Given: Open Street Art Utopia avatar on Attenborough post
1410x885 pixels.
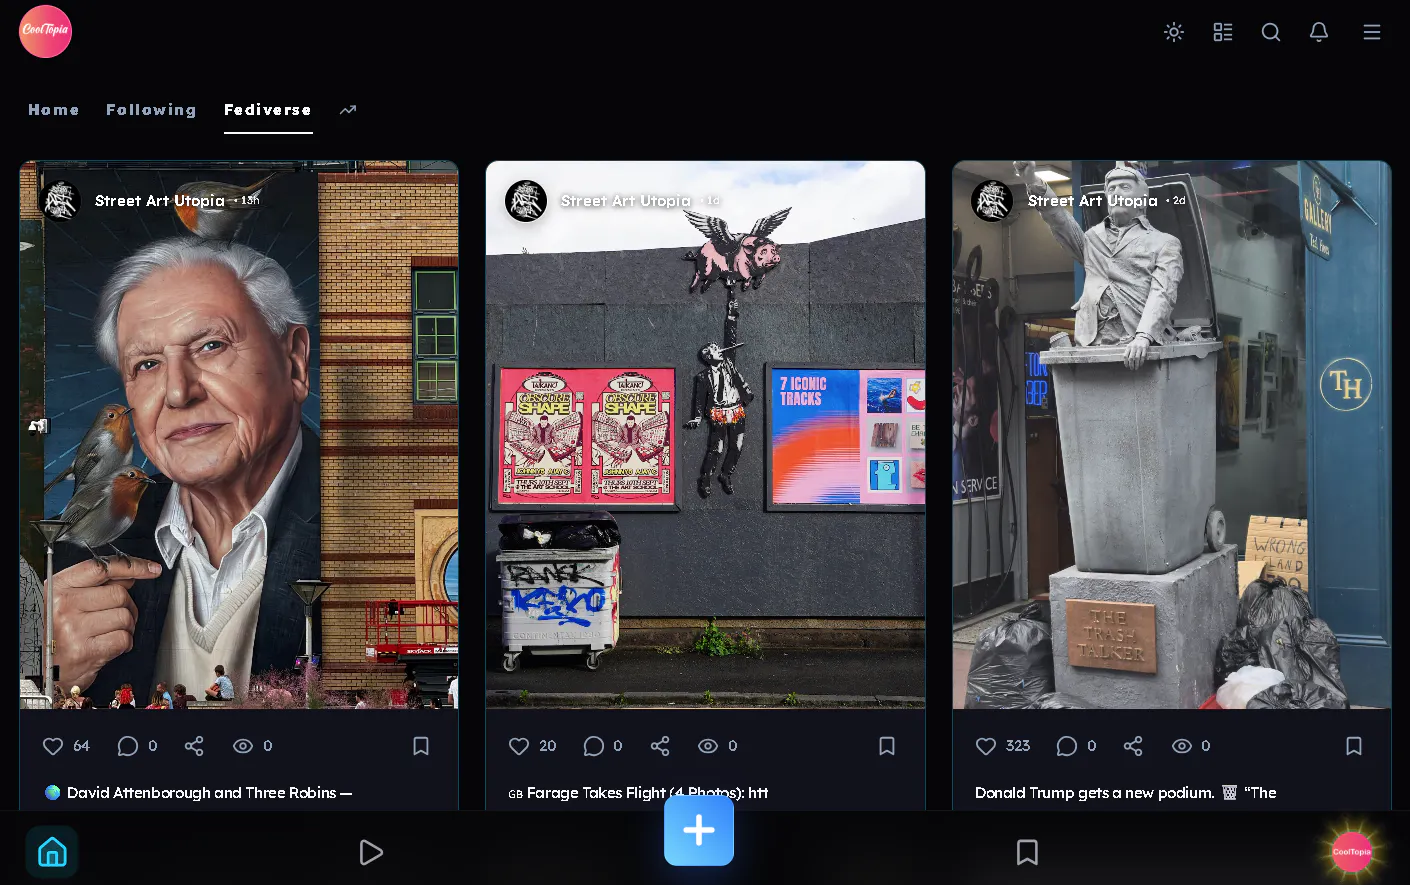Looking at the screenshot, I should [60, 200].
